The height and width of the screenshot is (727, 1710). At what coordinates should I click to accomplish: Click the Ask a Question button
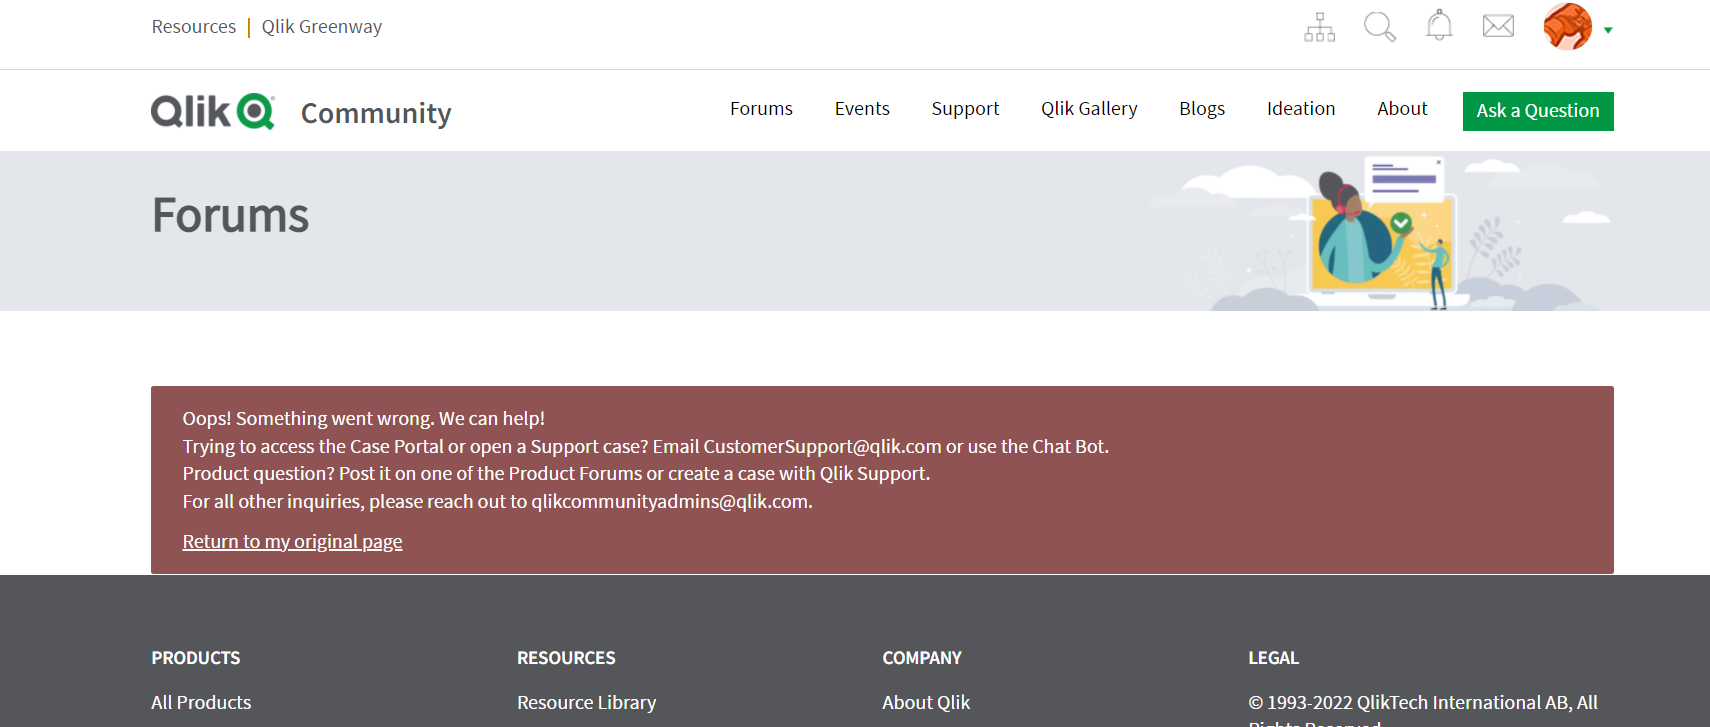1538,111
